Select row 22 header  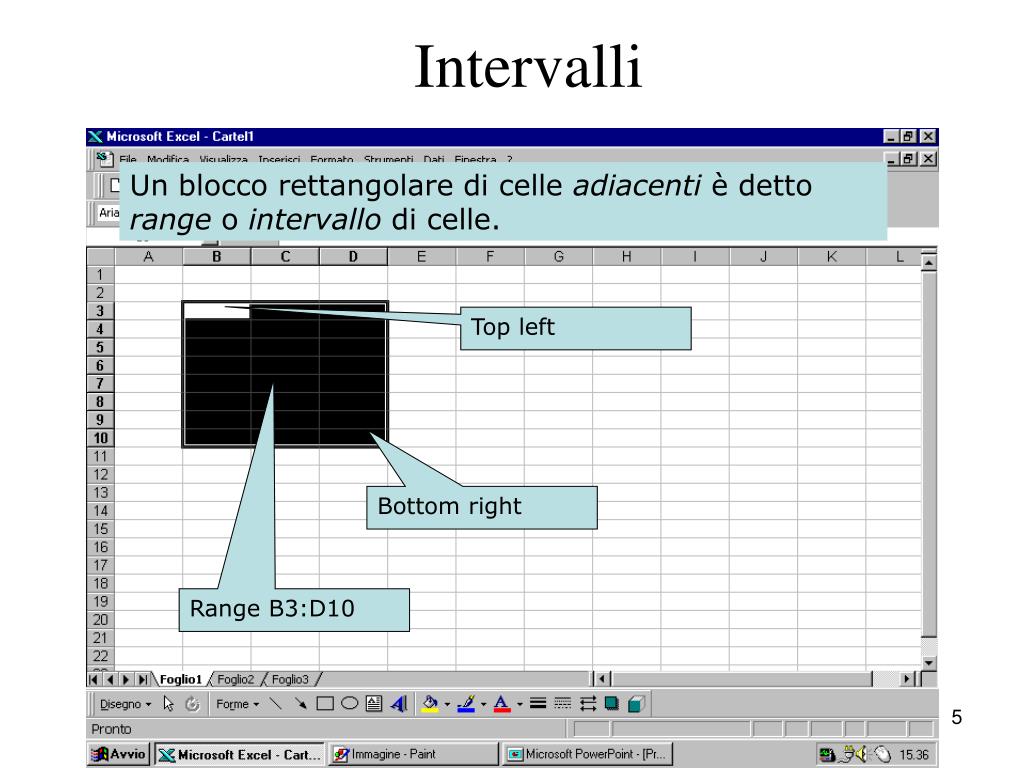click(101, 656)
